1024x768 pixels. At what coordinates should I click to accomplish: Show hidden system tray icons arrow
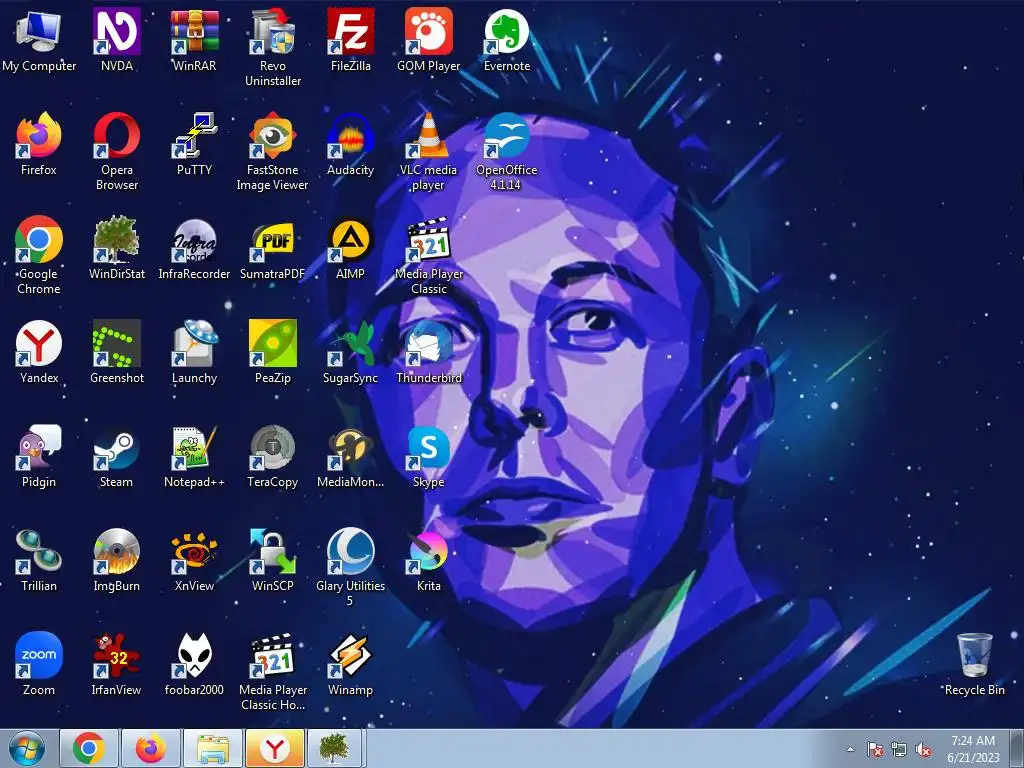[x=850, y=749]
